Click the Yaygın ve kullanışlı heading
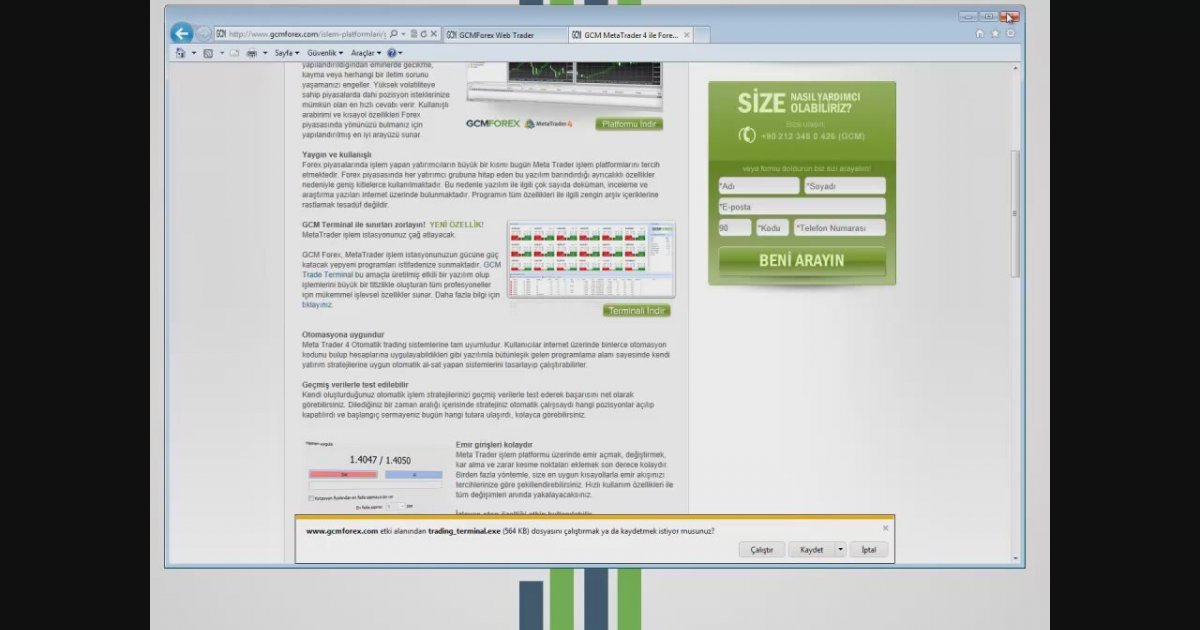 [337, 155]
